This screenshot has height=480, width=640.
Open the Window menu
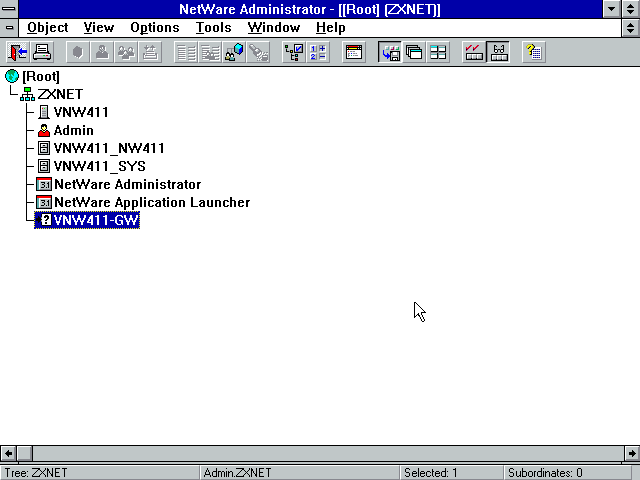pyautogui.click(x=273, y=28)
